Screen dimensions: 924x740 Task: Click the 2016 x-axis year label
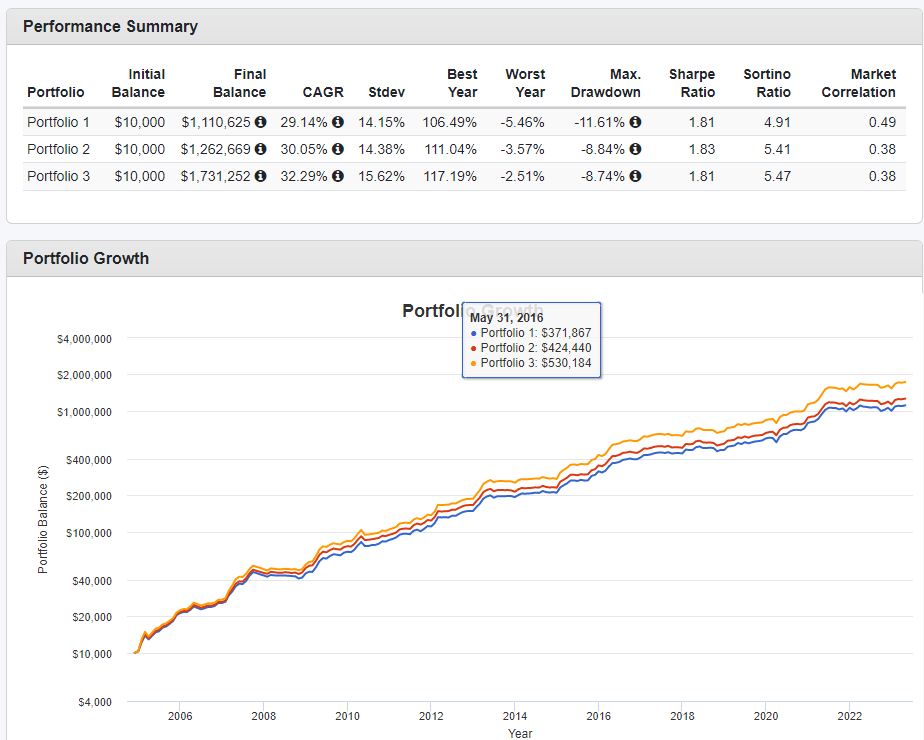(x=598, y=716)
